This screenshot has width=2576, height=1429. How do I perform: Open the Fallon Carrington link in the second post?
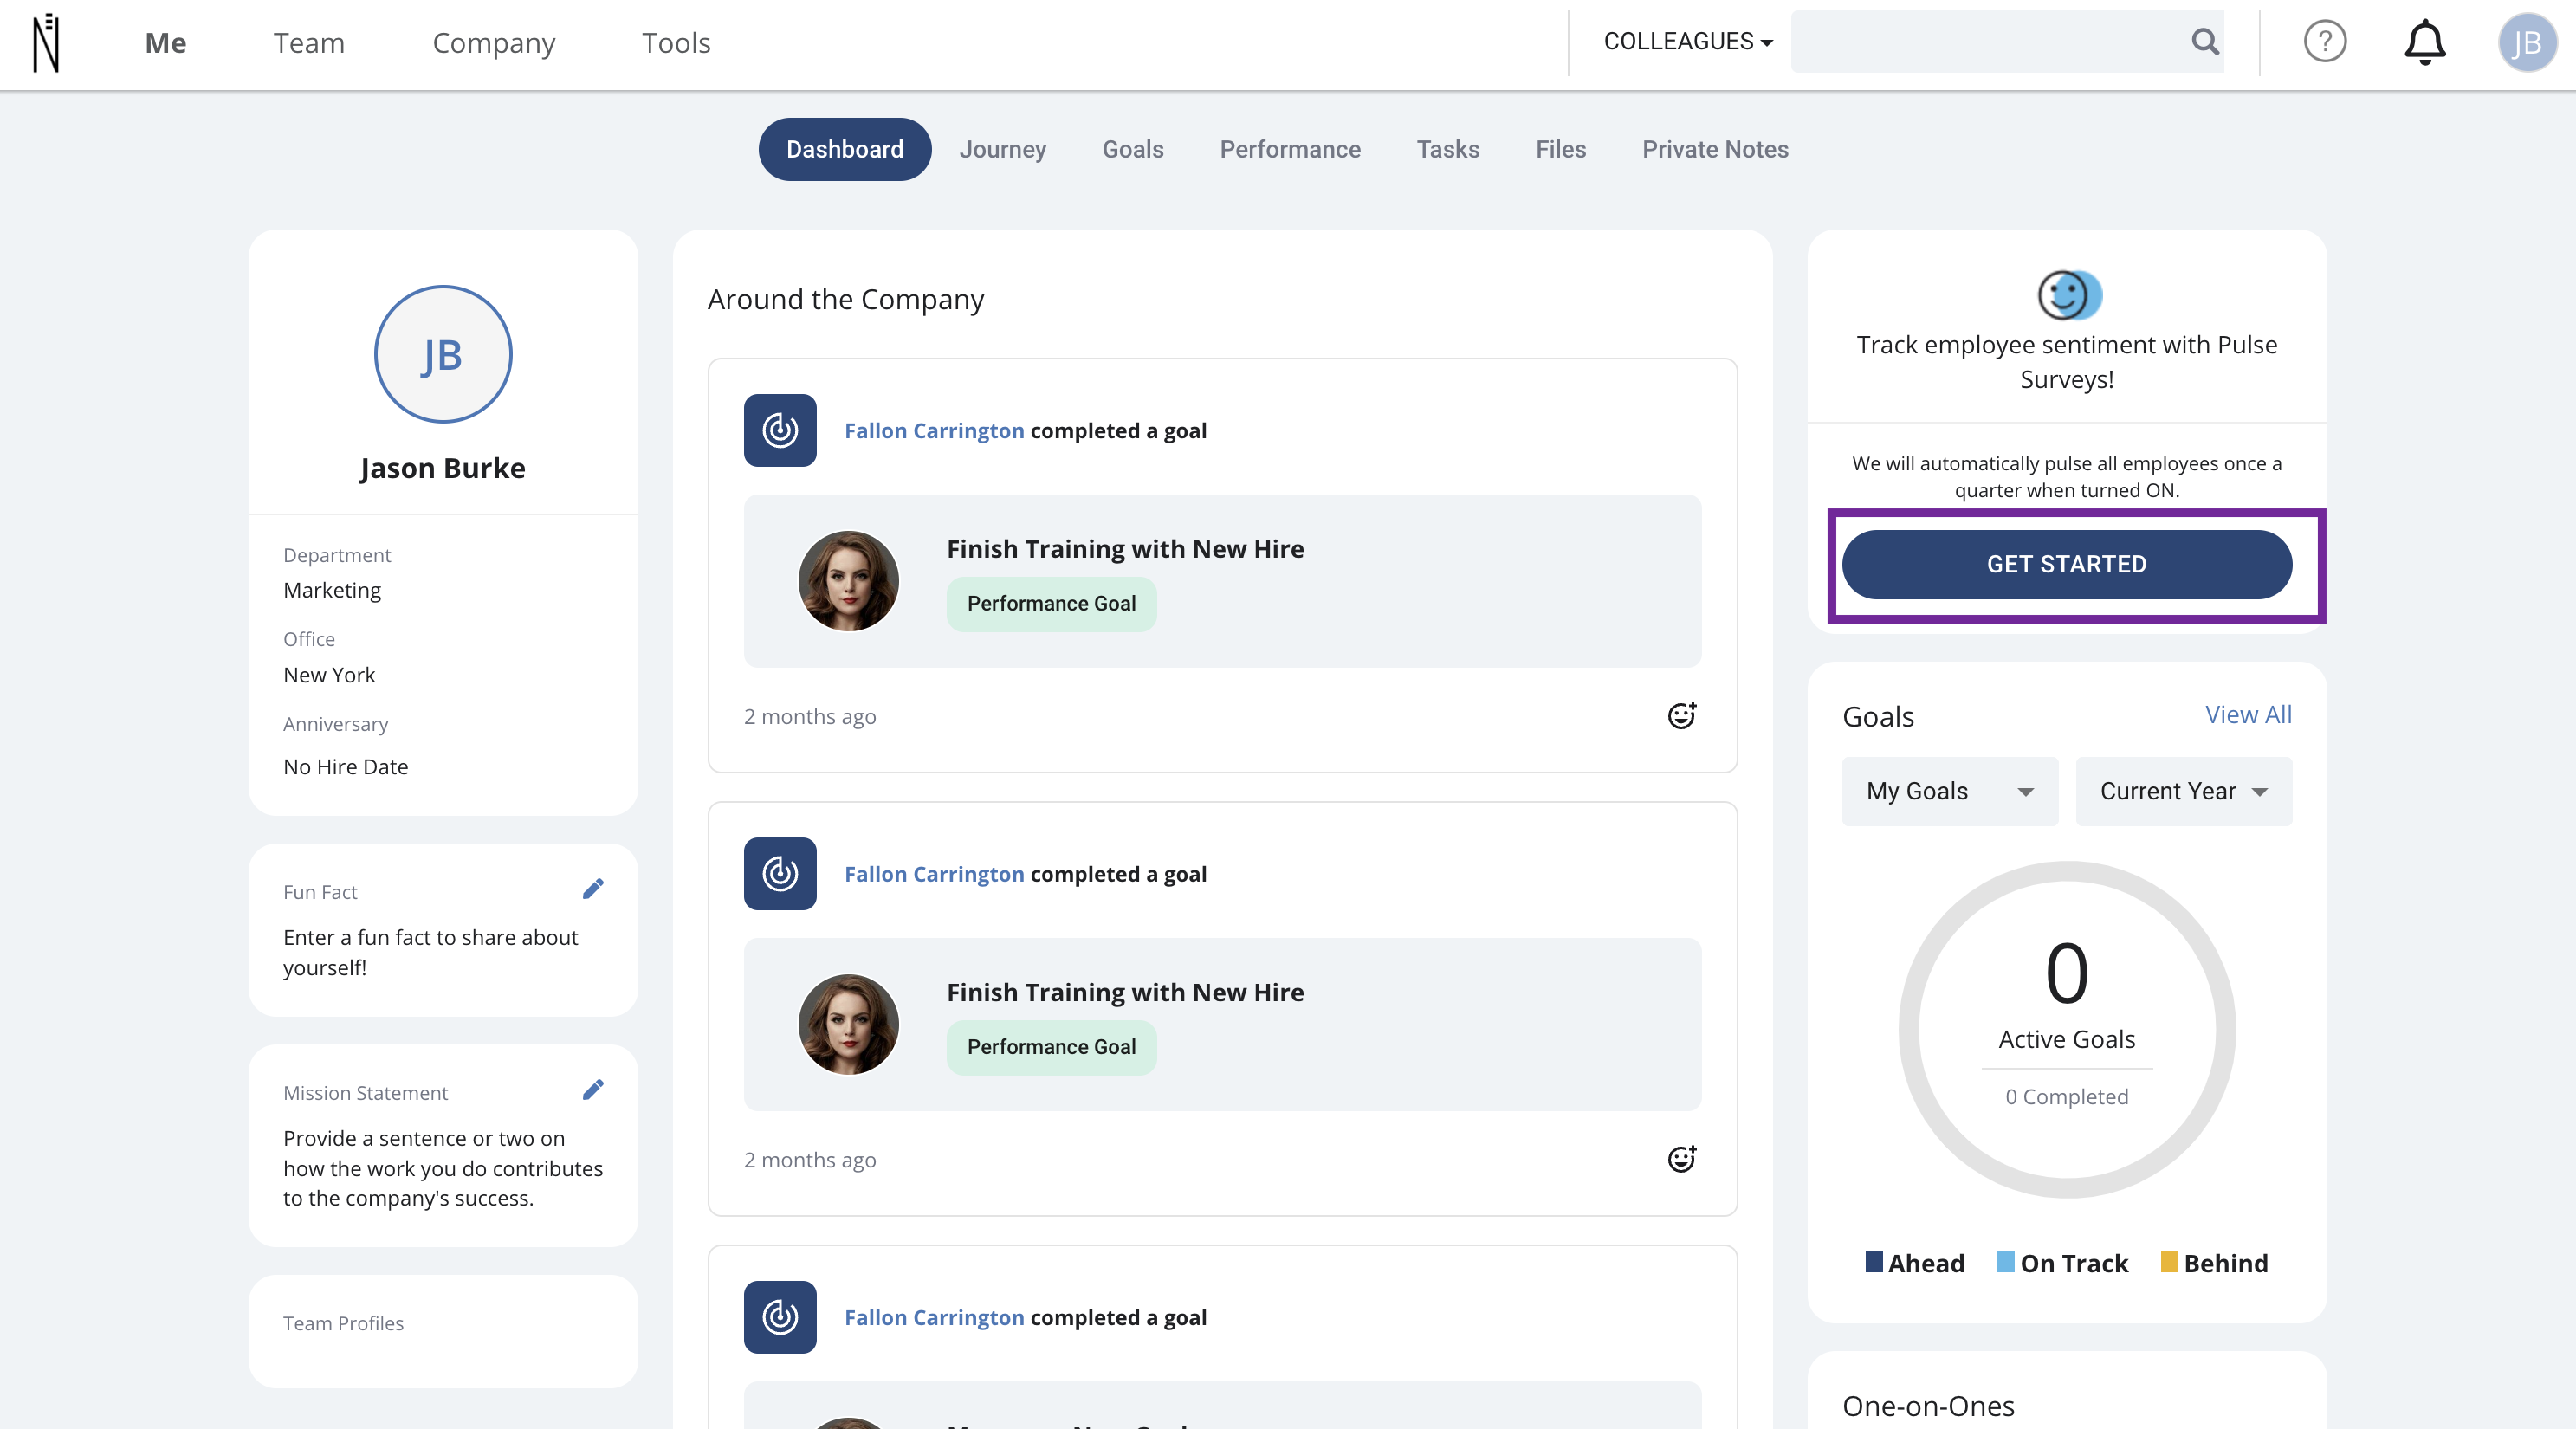tap(934, 874)
